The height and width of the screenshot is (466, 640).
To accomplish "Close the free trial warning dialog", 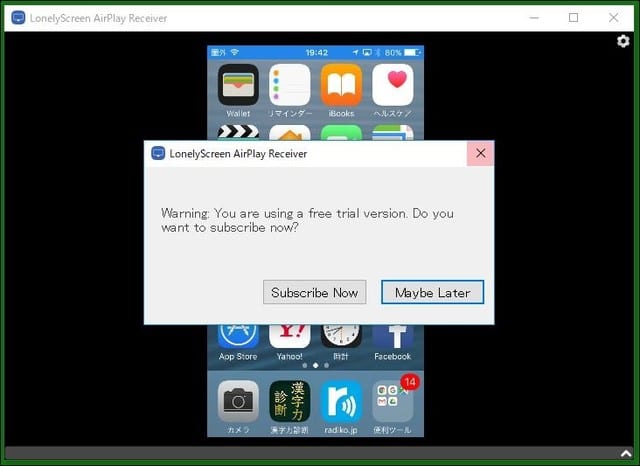I will pyautogui.click(x=480, y=154).
